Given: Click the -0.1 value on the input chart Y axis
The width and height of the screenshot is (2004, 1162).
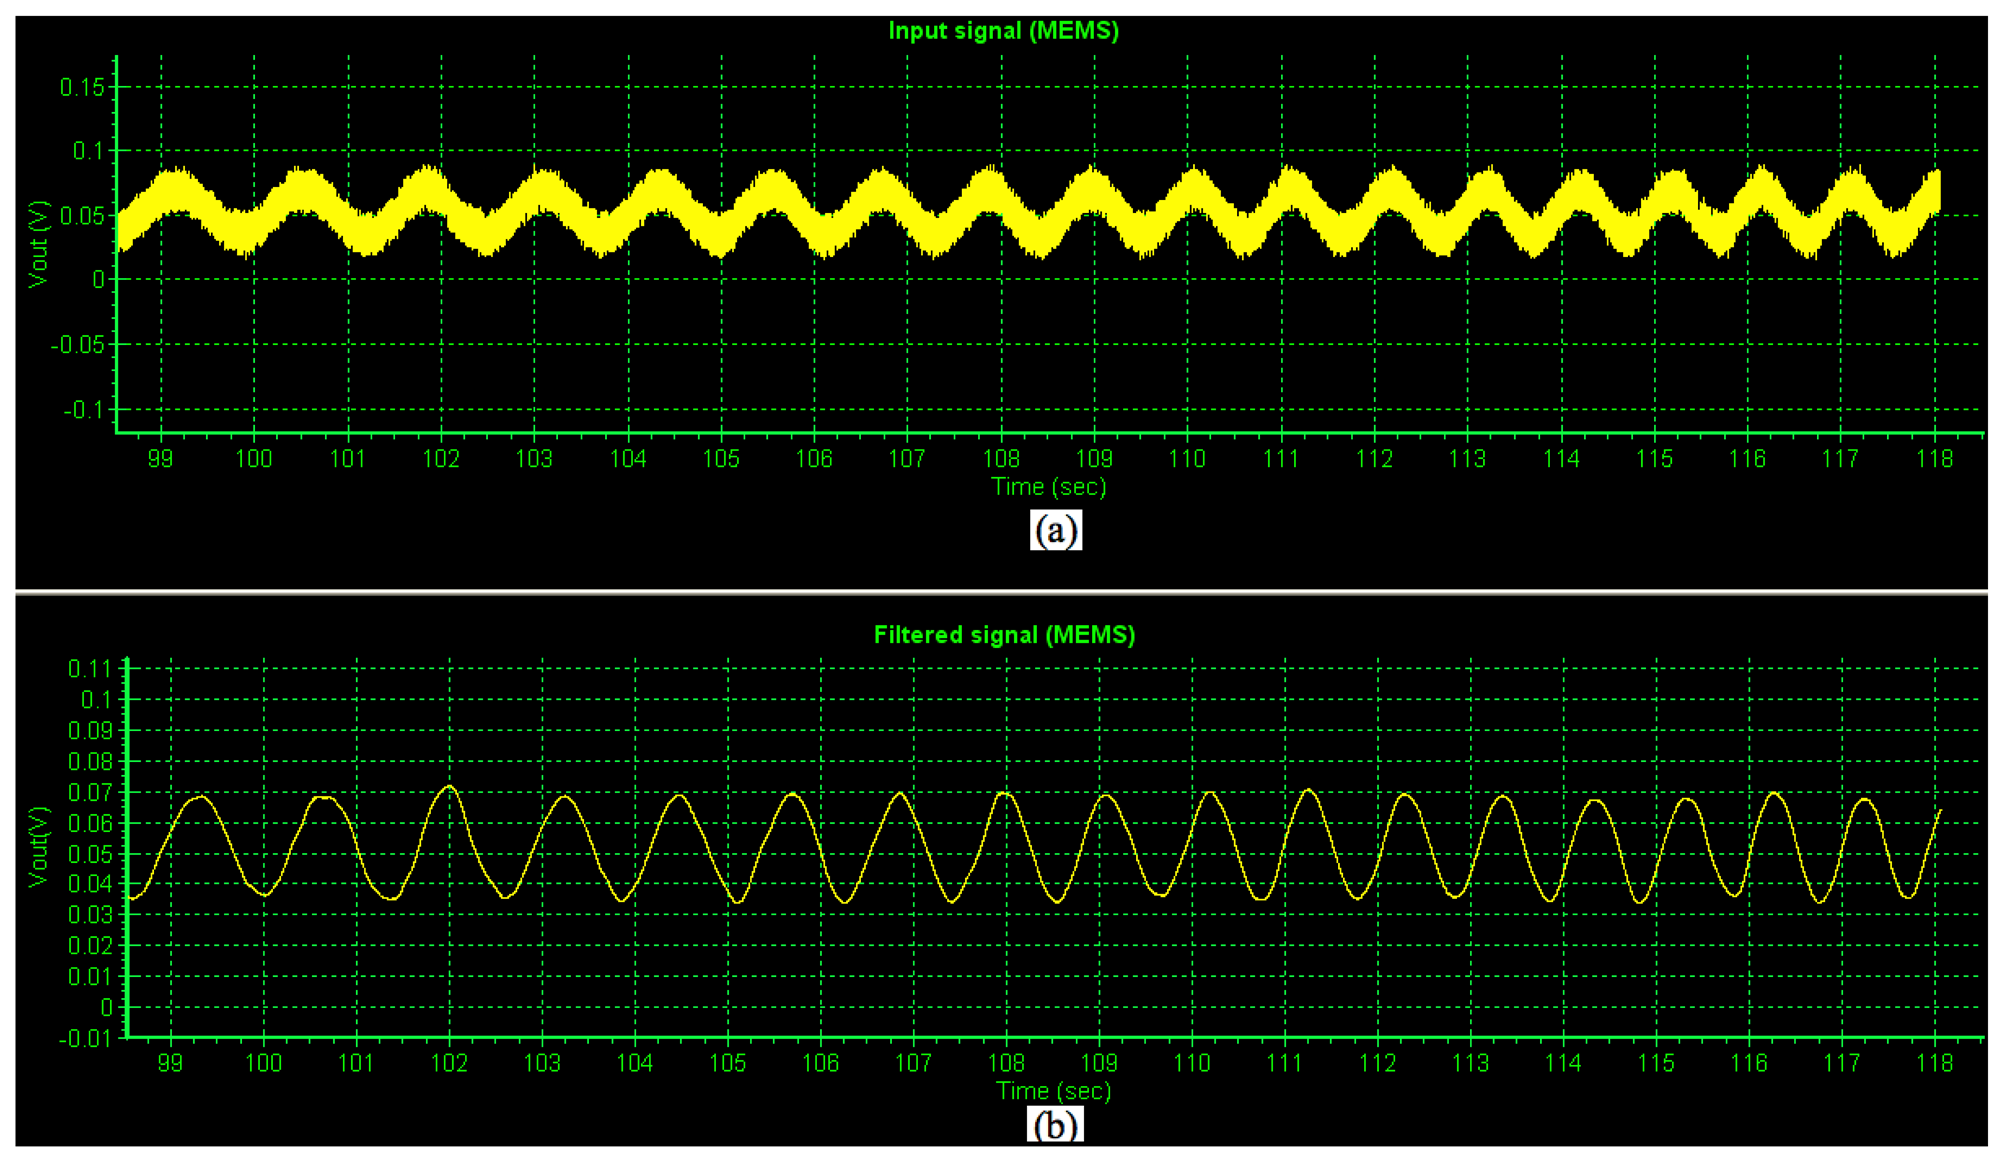Looking at the screenshot, I should tap(83, 410).
